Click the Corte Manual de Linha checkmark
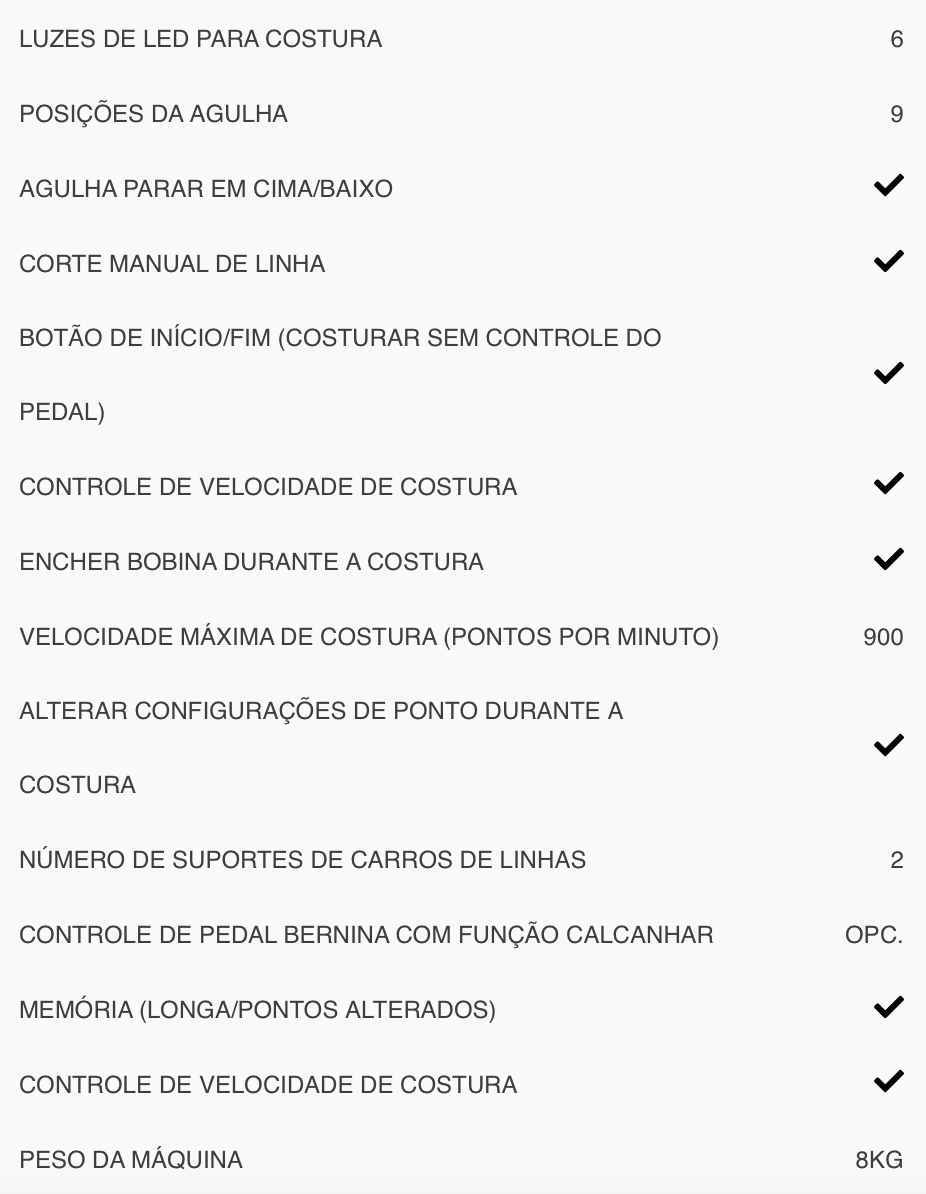The width and height of the screenshot is (926, 1194). (x=888, y=261)
